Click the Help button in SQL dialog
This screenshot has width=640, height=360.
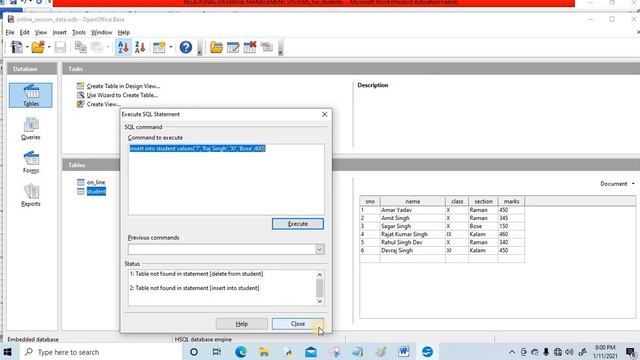click(x=242, y=324)
